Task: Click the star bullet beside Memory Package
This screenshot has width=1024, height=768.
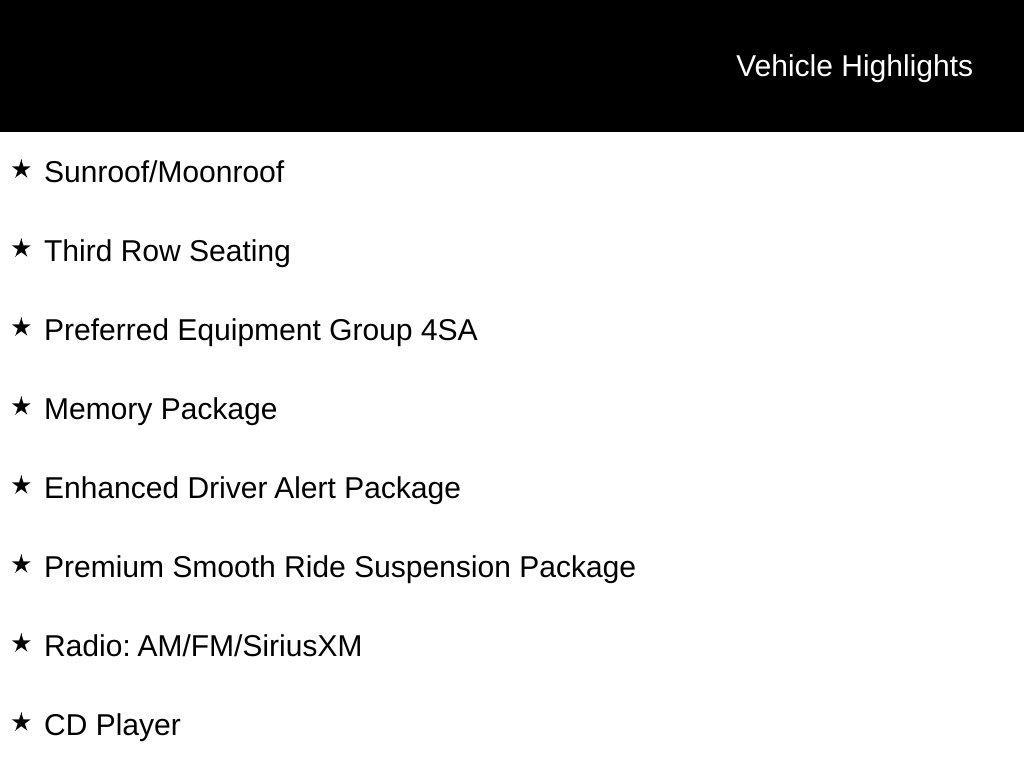Action: click(x=21, y=406)
